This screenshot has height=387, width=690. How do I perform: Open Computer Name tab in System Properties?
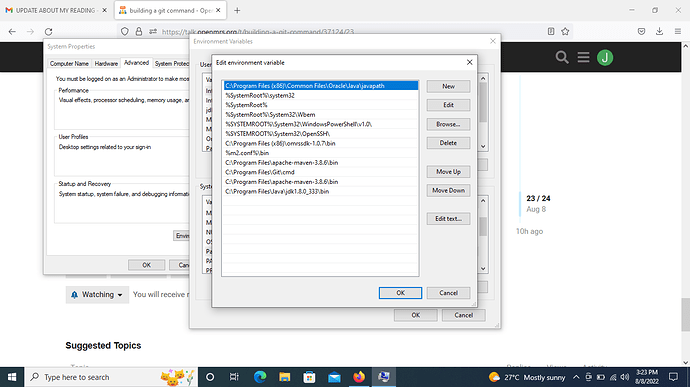pos(69,64)
